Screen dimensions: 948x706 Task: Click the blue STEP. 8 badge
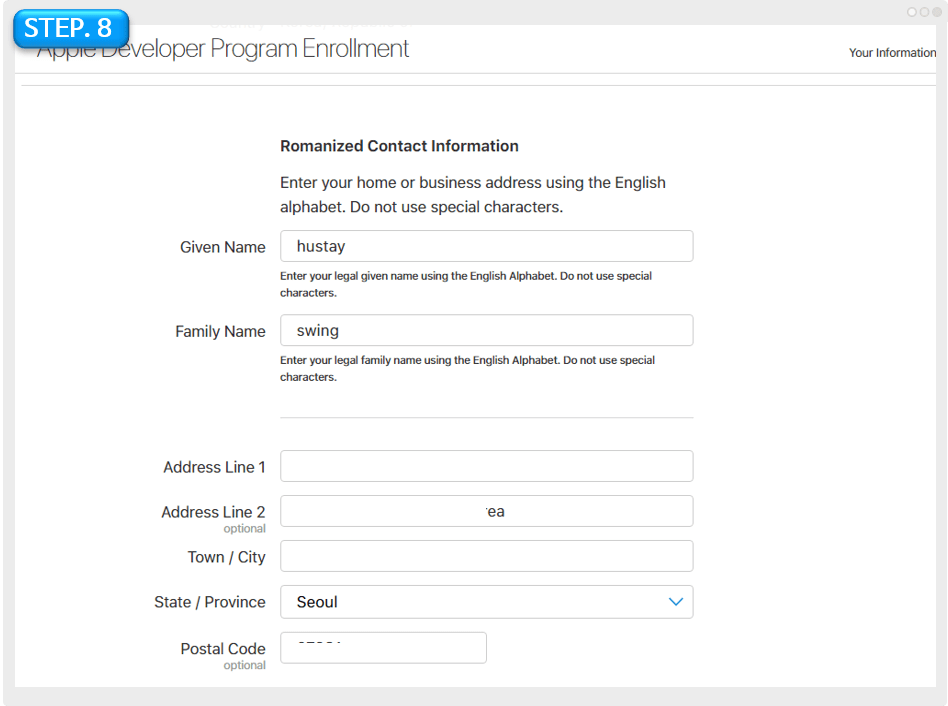[70, 28]
